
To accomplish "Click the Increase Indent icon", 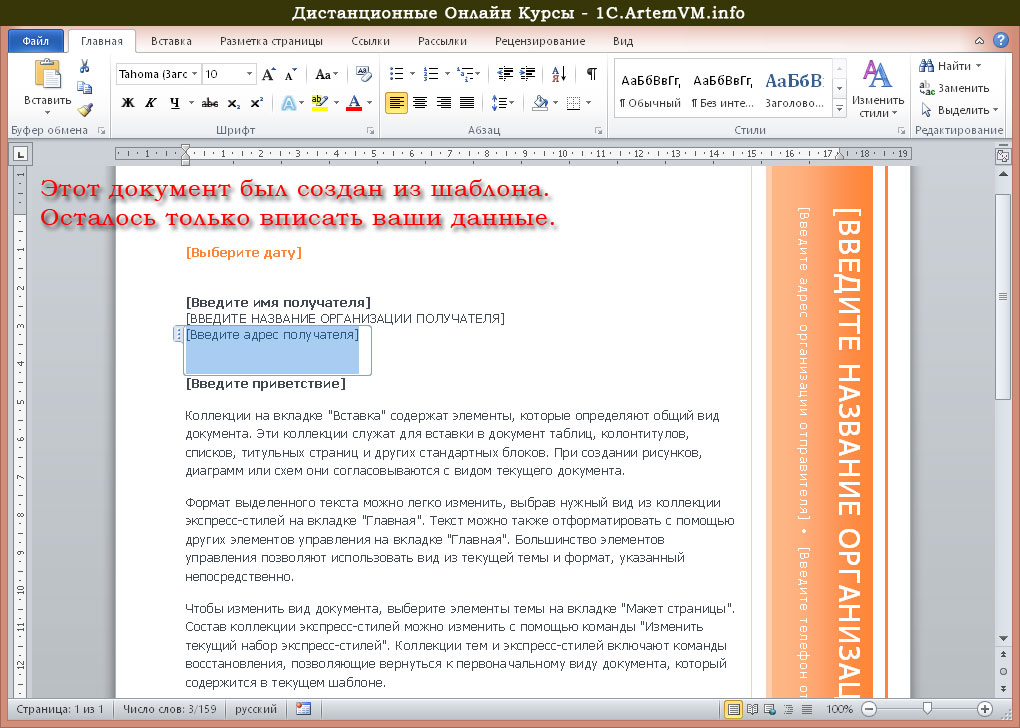I will pos(528,74).
